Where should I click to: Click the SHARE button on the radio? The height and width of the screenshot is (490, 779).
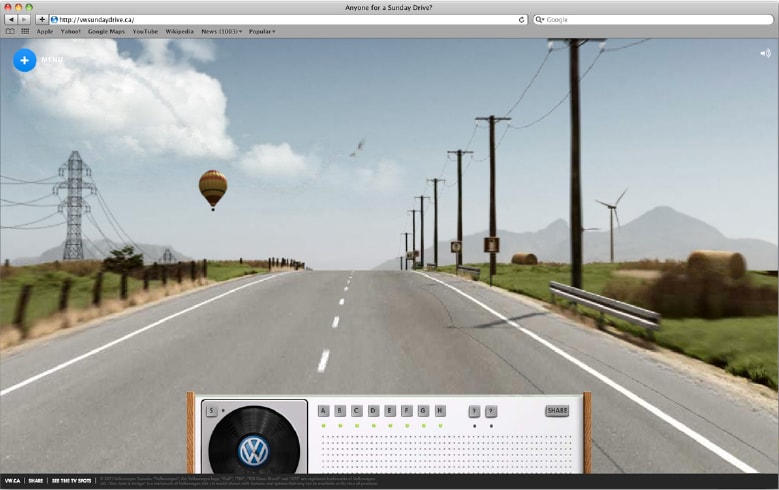(x=557, y=410)
